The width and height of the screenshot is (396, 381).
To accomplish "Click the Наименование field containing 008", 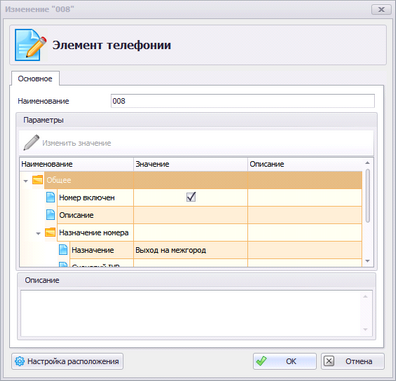I will pyautogui.click(x=243, y=101).
